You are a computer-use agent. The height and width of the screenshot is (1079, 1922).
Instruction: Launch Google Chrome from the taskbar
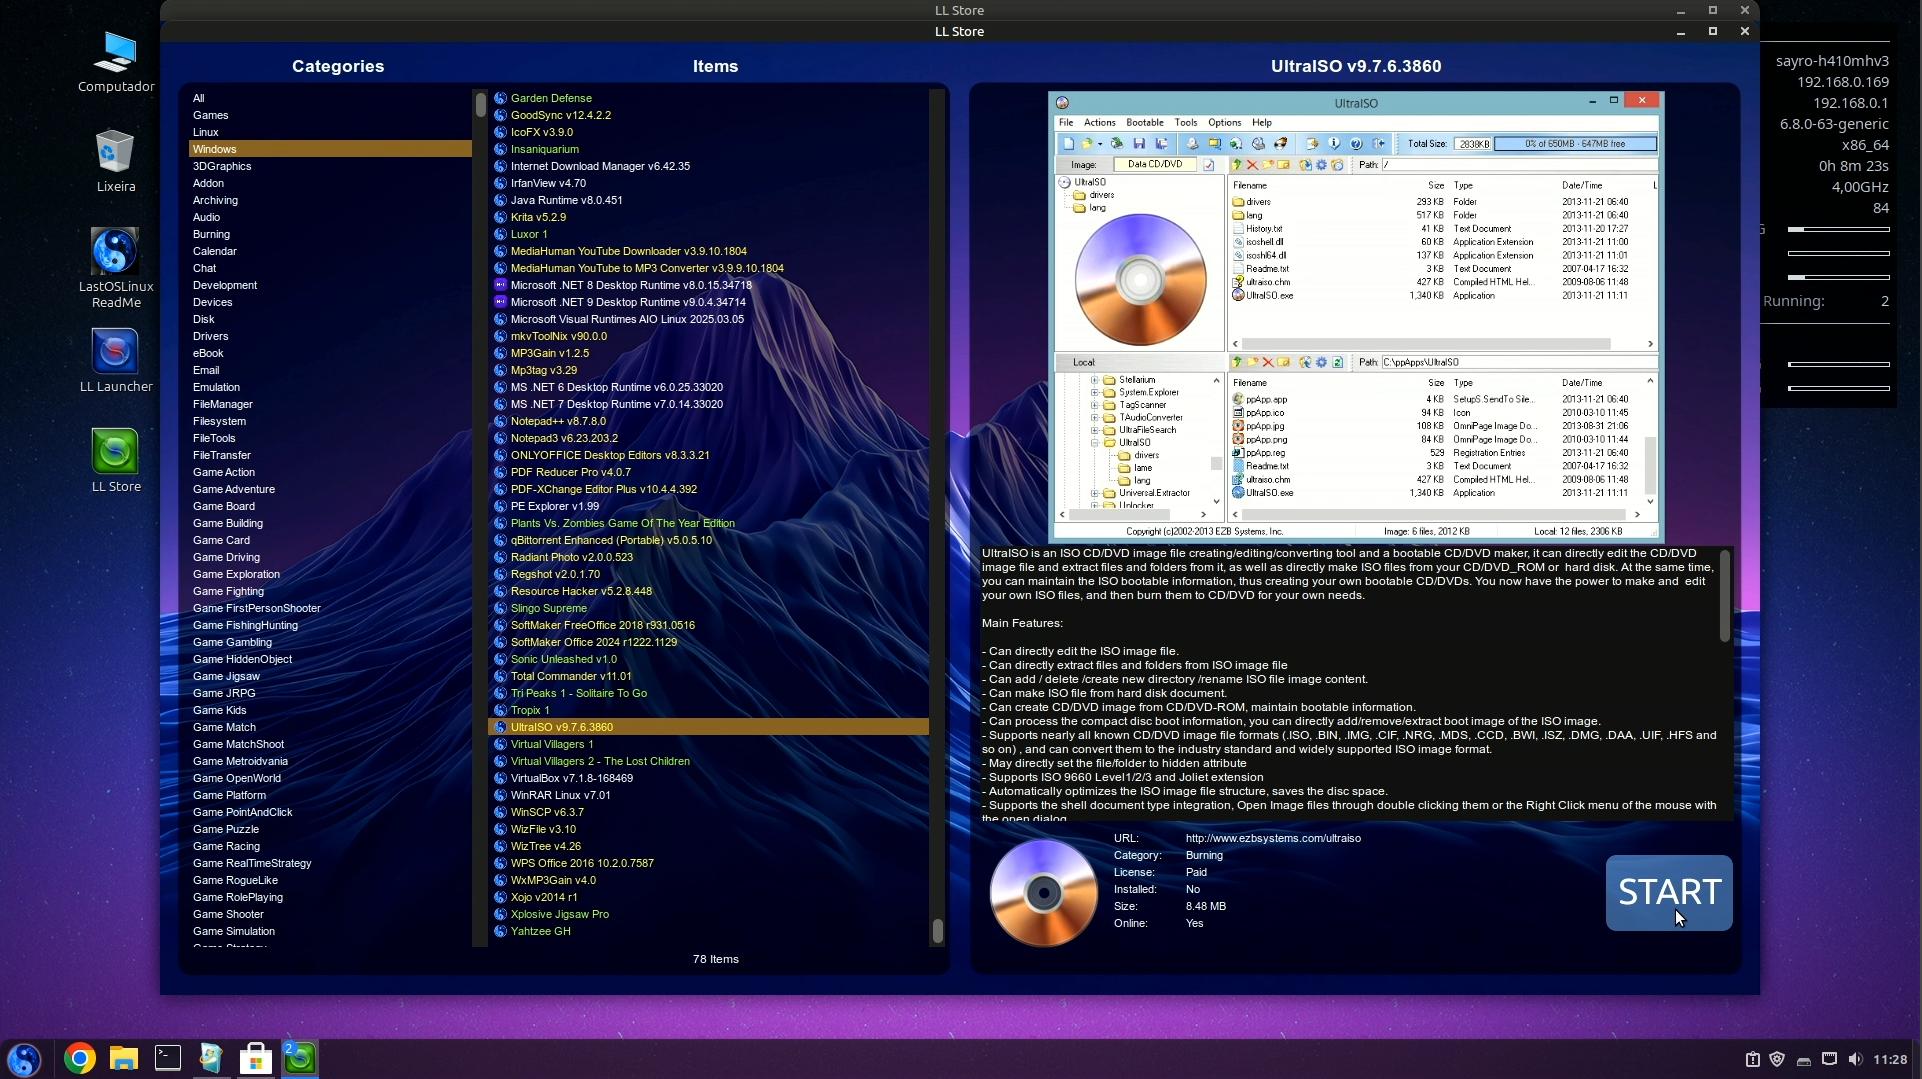pos(78,1058)
